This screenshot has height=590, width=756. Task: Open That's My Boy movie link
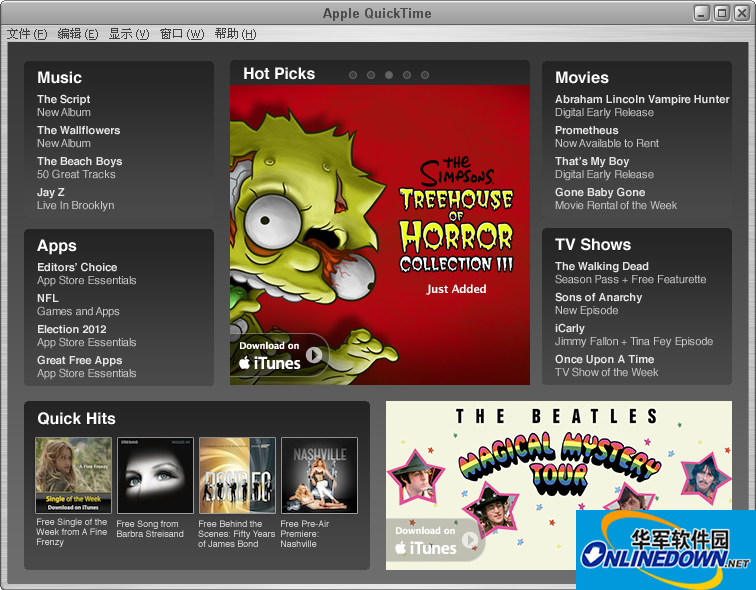tap(604, 168)
